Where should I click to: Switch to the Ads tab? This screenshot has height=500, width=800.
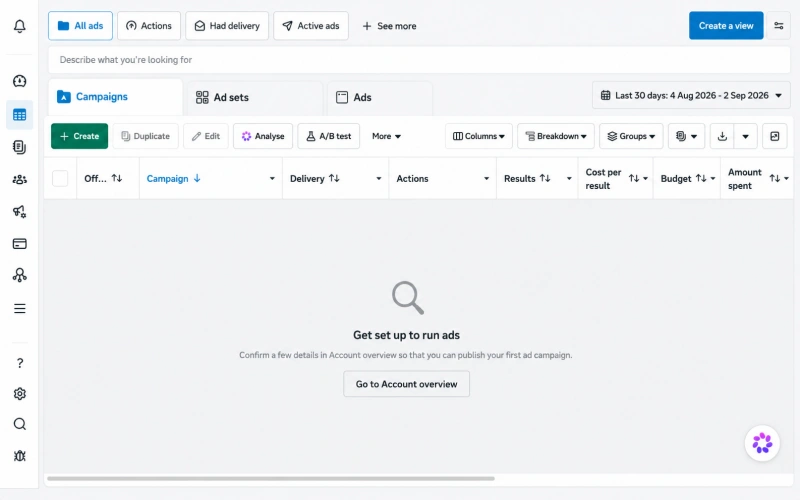[x=380, y=97]
